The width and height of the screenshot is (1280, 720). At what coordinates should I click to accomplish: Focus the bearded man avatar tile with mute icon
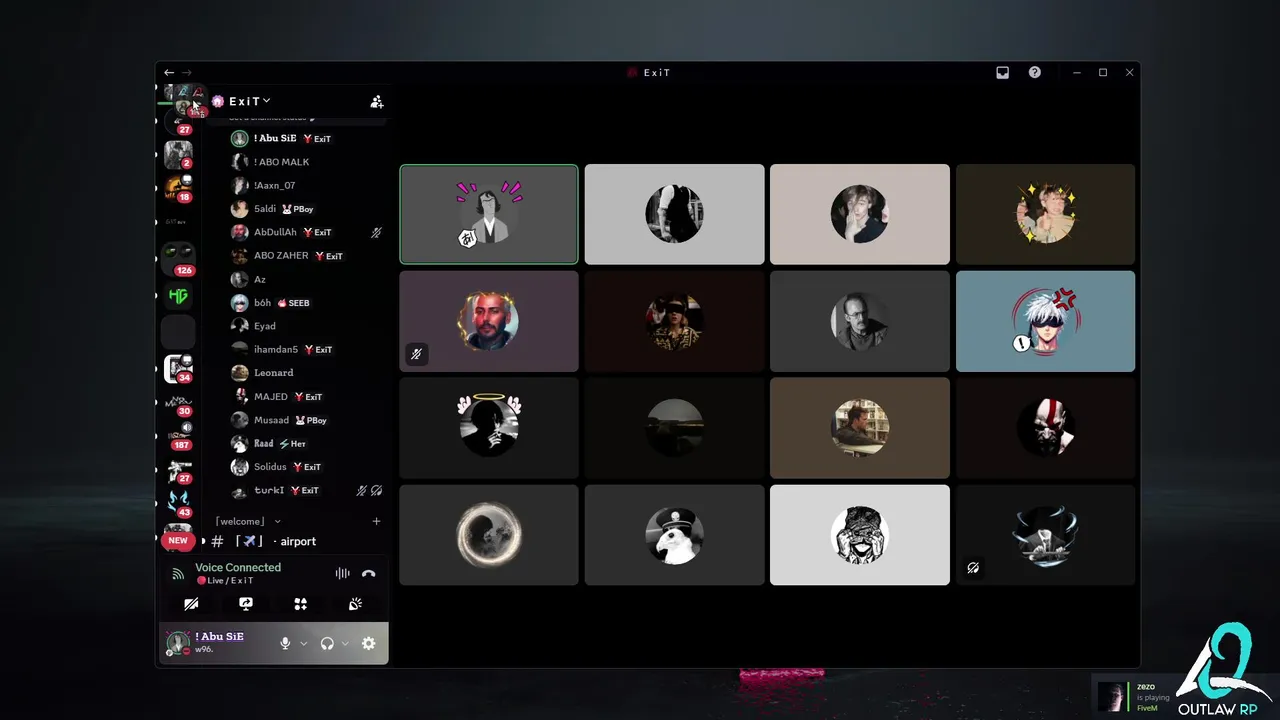[489, 321]
